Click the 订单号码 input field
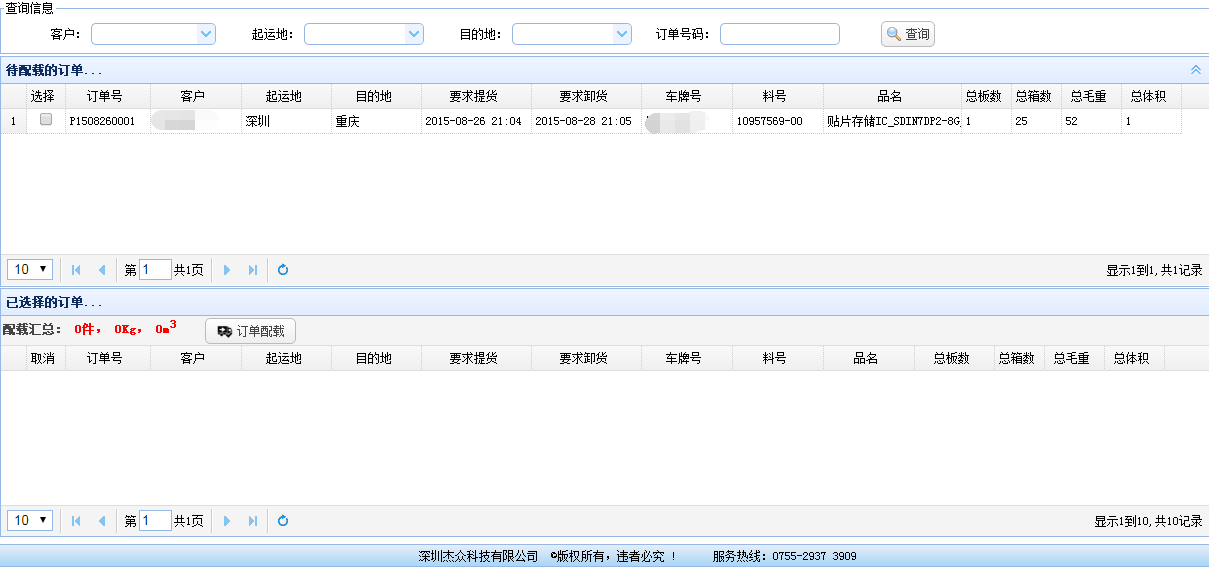 (779, 34)
